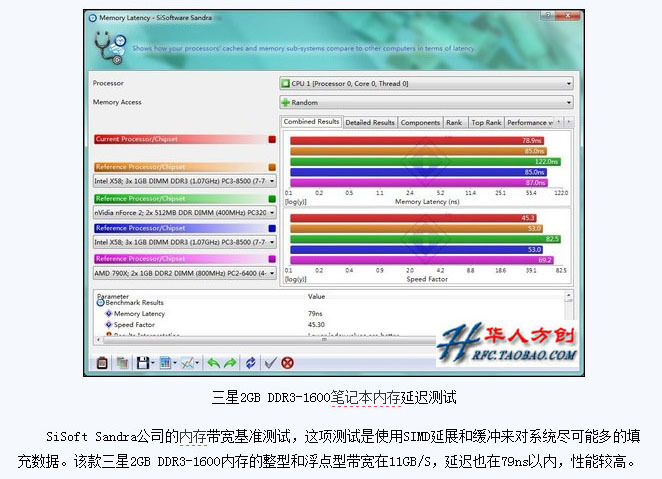Screen dimensions: 662x479
Task: Click the green 82.5 speed factor bar
Action: [x=425, y=239]
